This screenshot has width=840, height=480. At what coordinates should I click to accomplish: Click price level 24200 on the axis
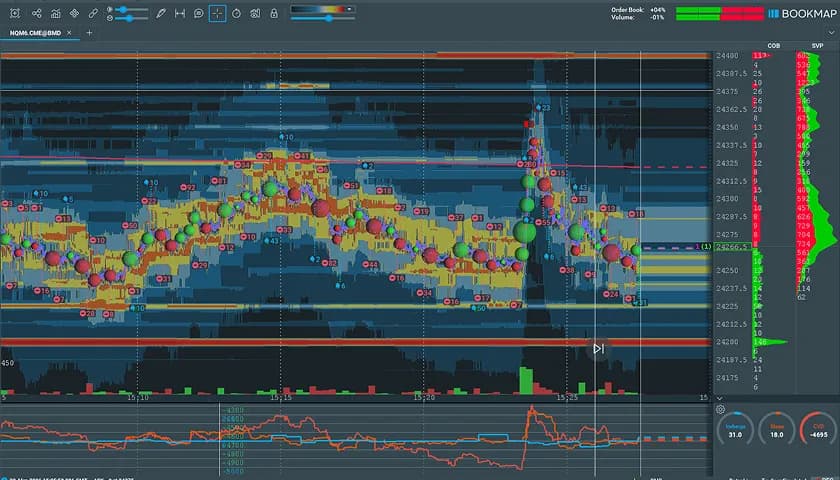point(727,342)
